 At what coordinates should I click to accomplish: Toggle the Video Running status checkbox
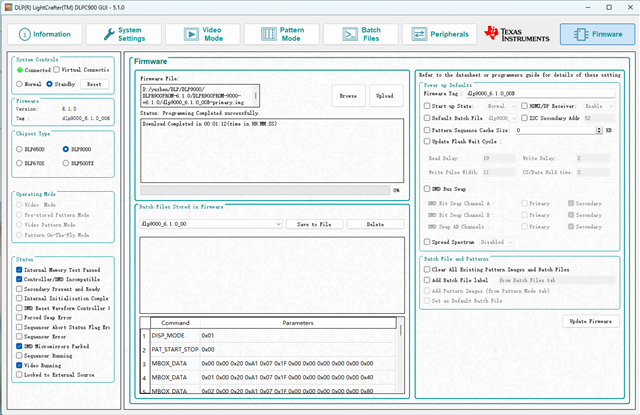click(19, 366)
